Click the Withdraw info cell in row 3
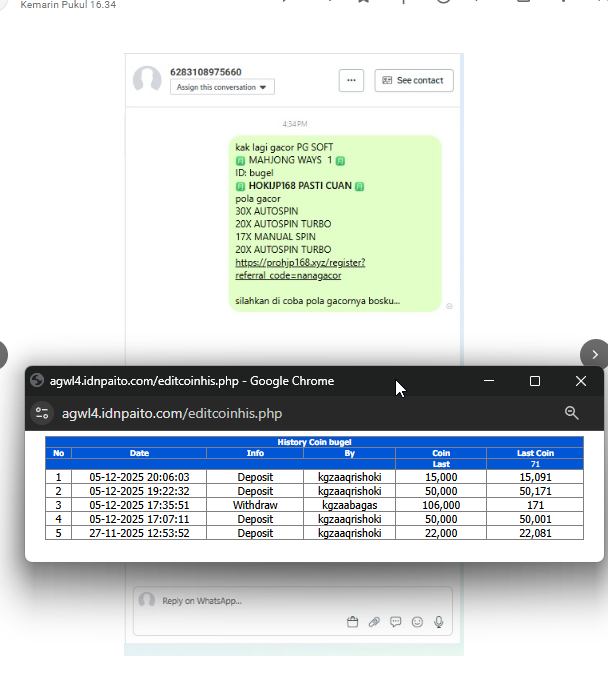 point(255,505)
